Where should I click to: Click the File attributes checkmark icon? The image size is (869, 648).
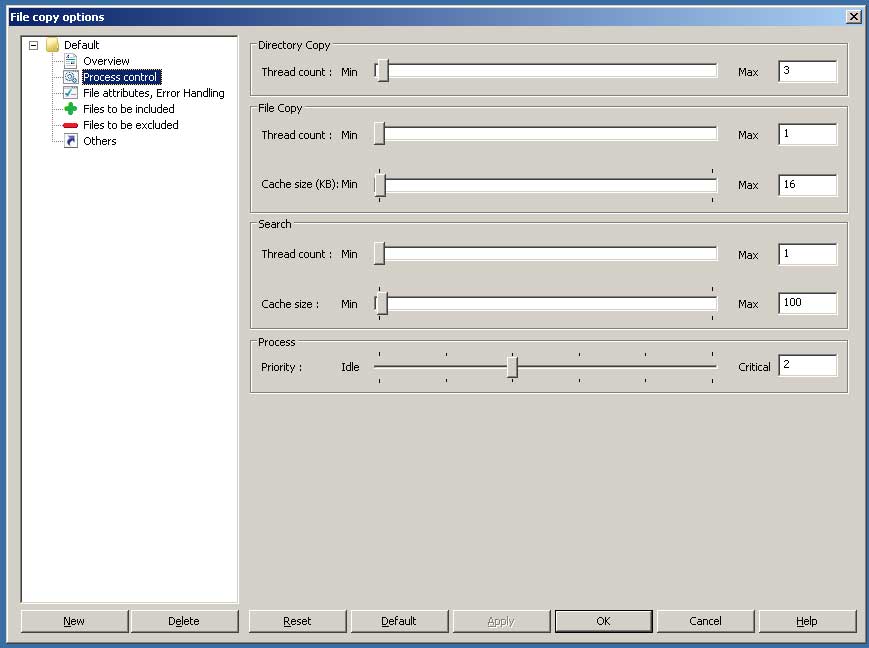70,93
